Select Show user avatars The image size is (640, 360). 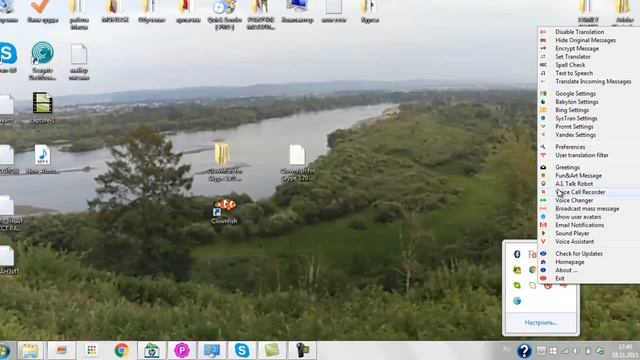point(578,217)
